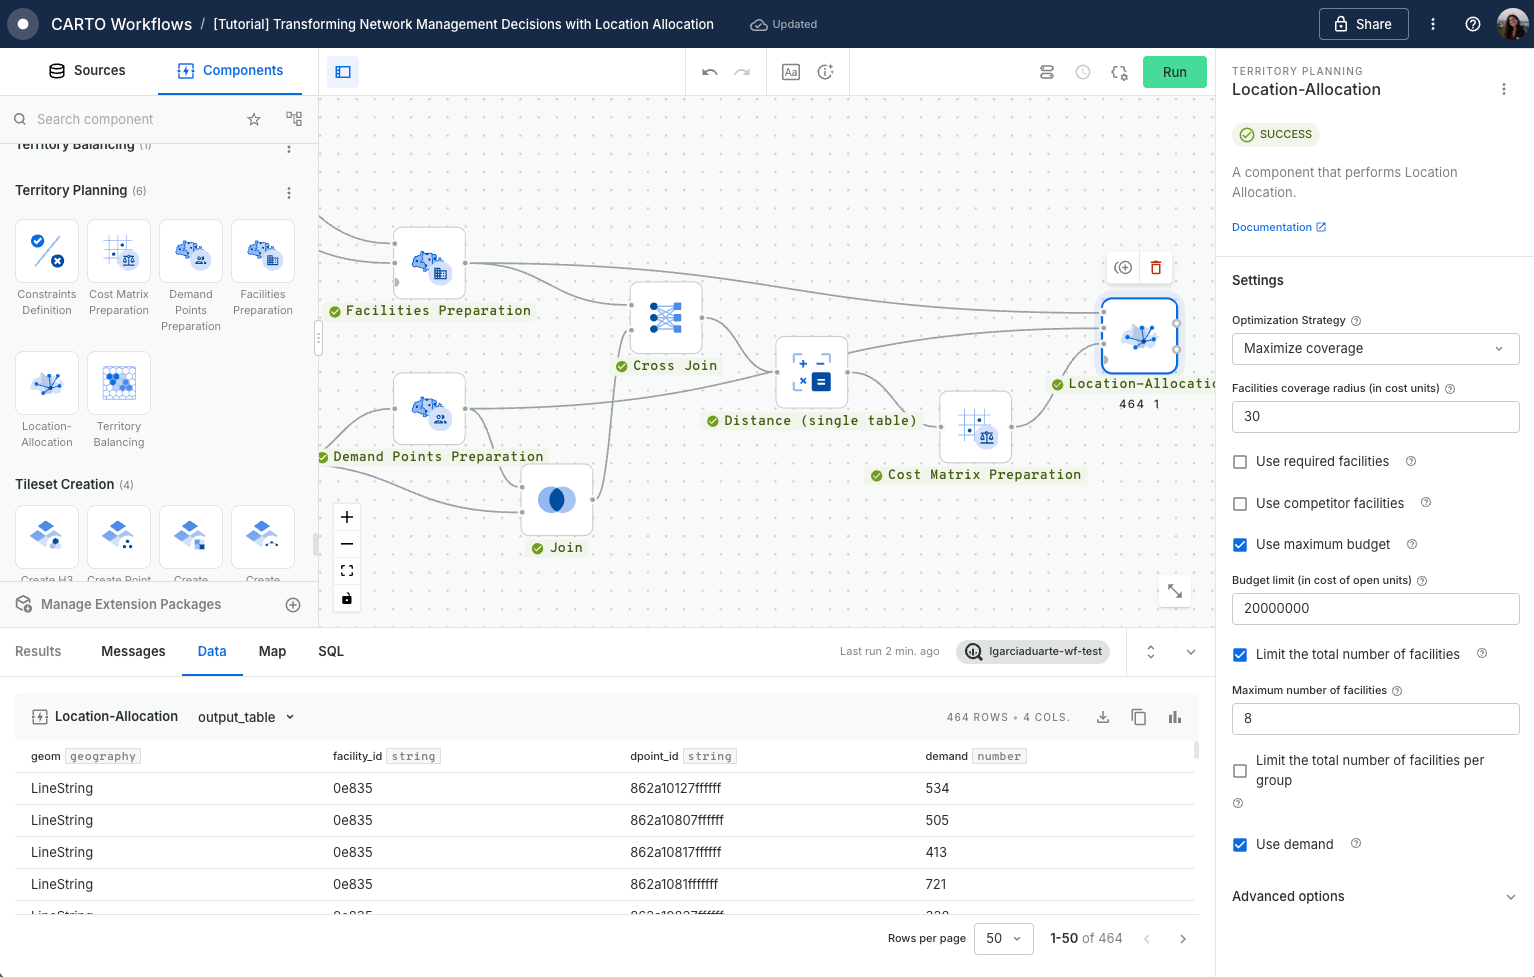
Task: Disable the Use demand checkbox
Action: pyautogui.click(x=1240, y=845)
